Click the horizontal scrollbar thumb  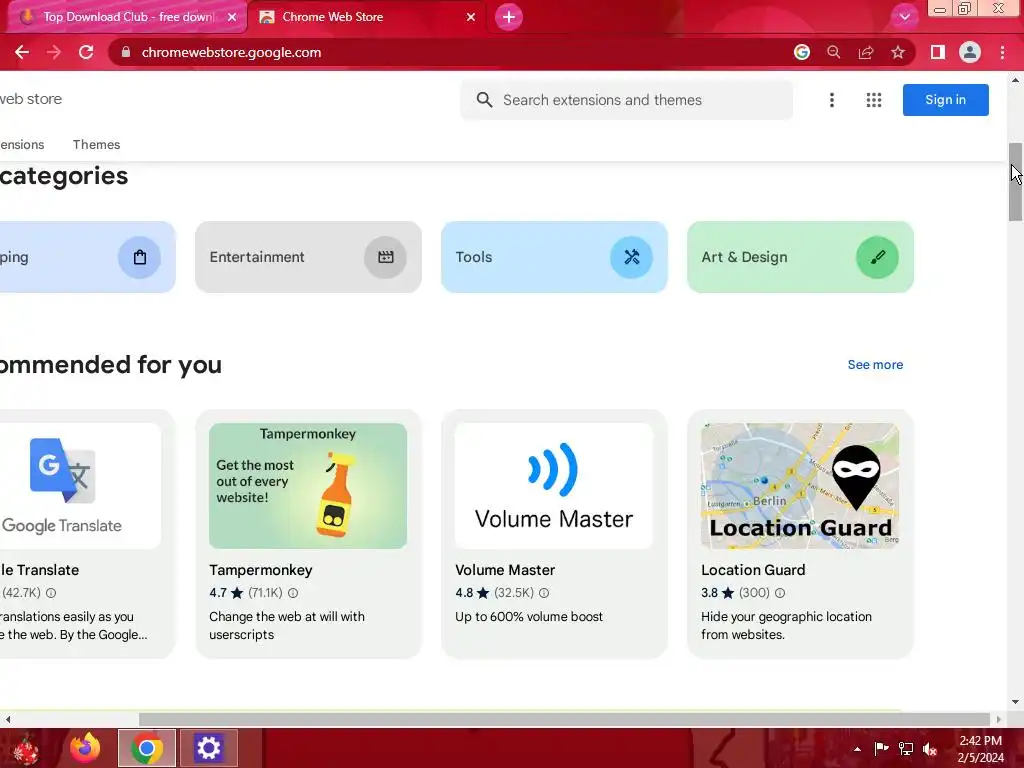564,719
